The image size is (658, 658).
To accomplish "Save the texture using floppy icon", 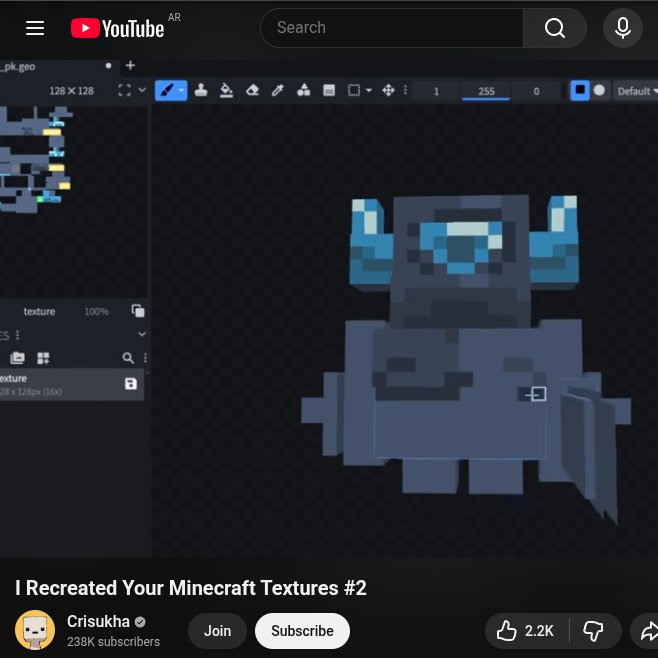I will tap(131, 384).
